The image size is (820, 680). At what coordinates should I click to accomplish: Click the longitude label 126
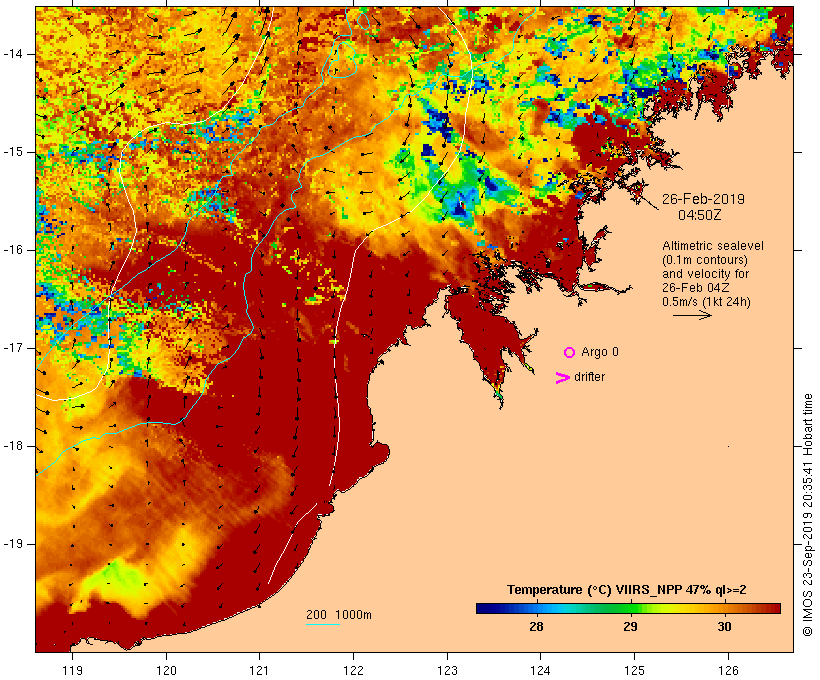pos(728,671)
